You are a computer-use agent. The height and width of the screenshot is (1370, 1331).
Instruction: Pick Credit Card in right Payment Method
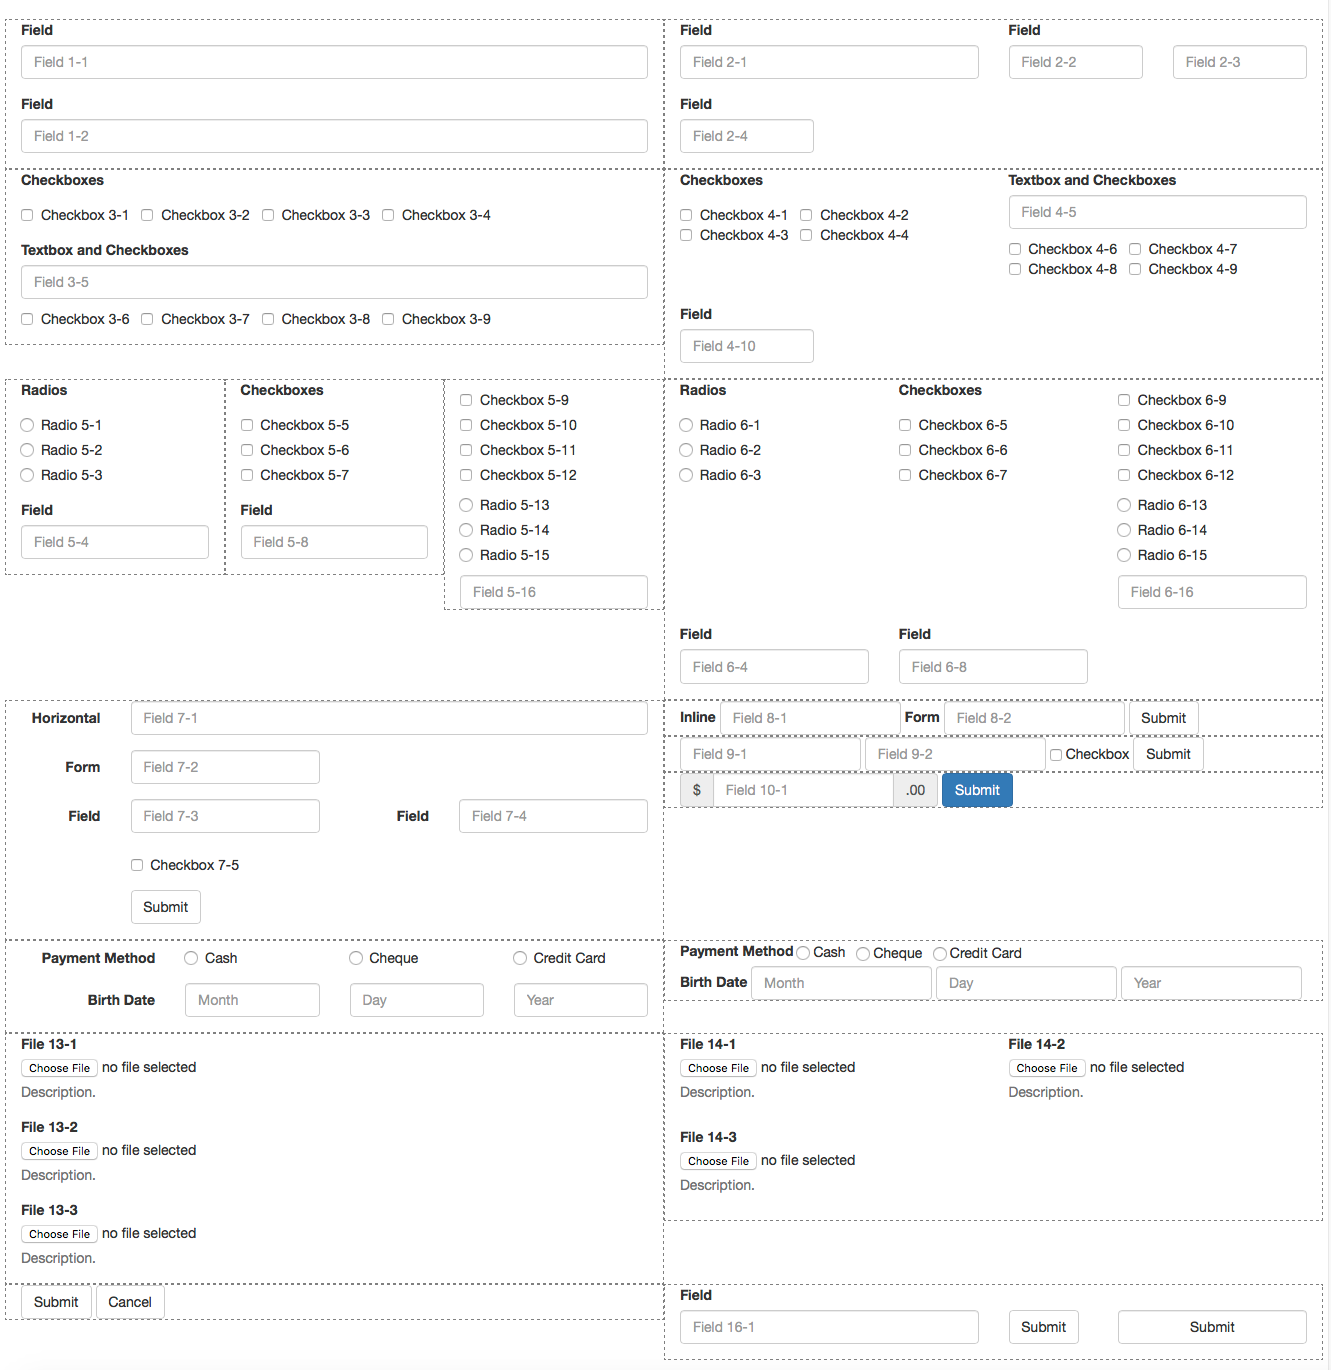[940, 954]
